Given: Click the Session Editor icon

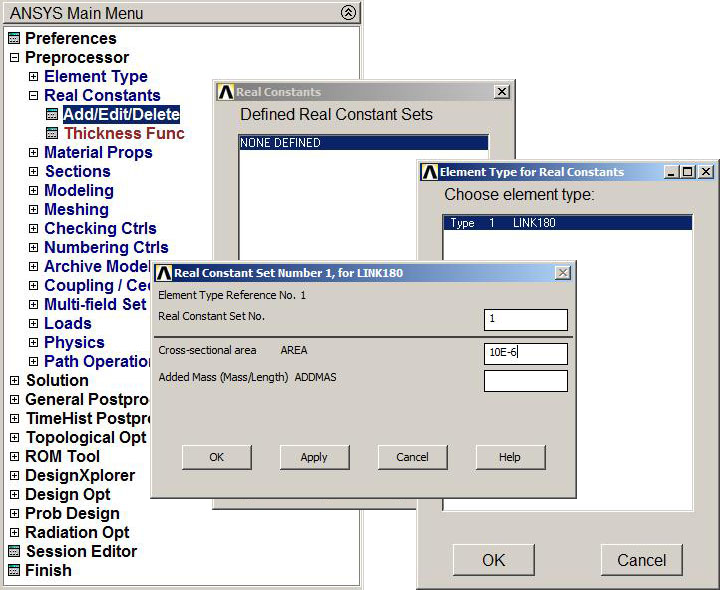Looking at the screenshot, I should [x=14, y=552].
